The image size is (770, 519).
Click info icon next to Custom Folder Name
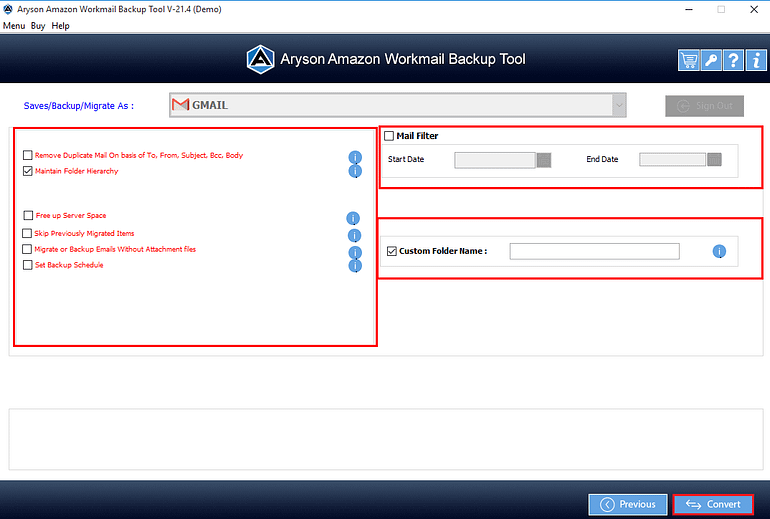pyautogui.click(x=718, y=251)
